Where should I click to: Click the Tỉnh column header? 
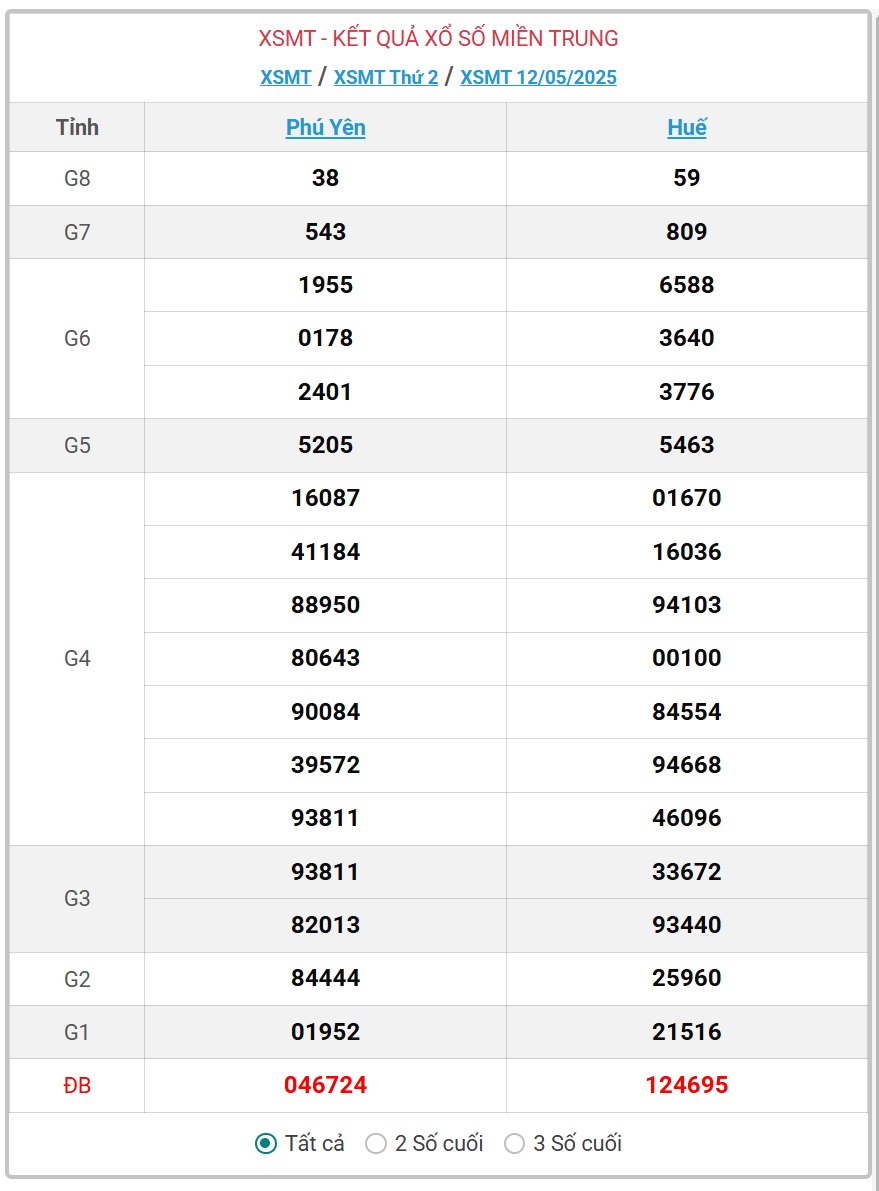(x=77, y=127)
